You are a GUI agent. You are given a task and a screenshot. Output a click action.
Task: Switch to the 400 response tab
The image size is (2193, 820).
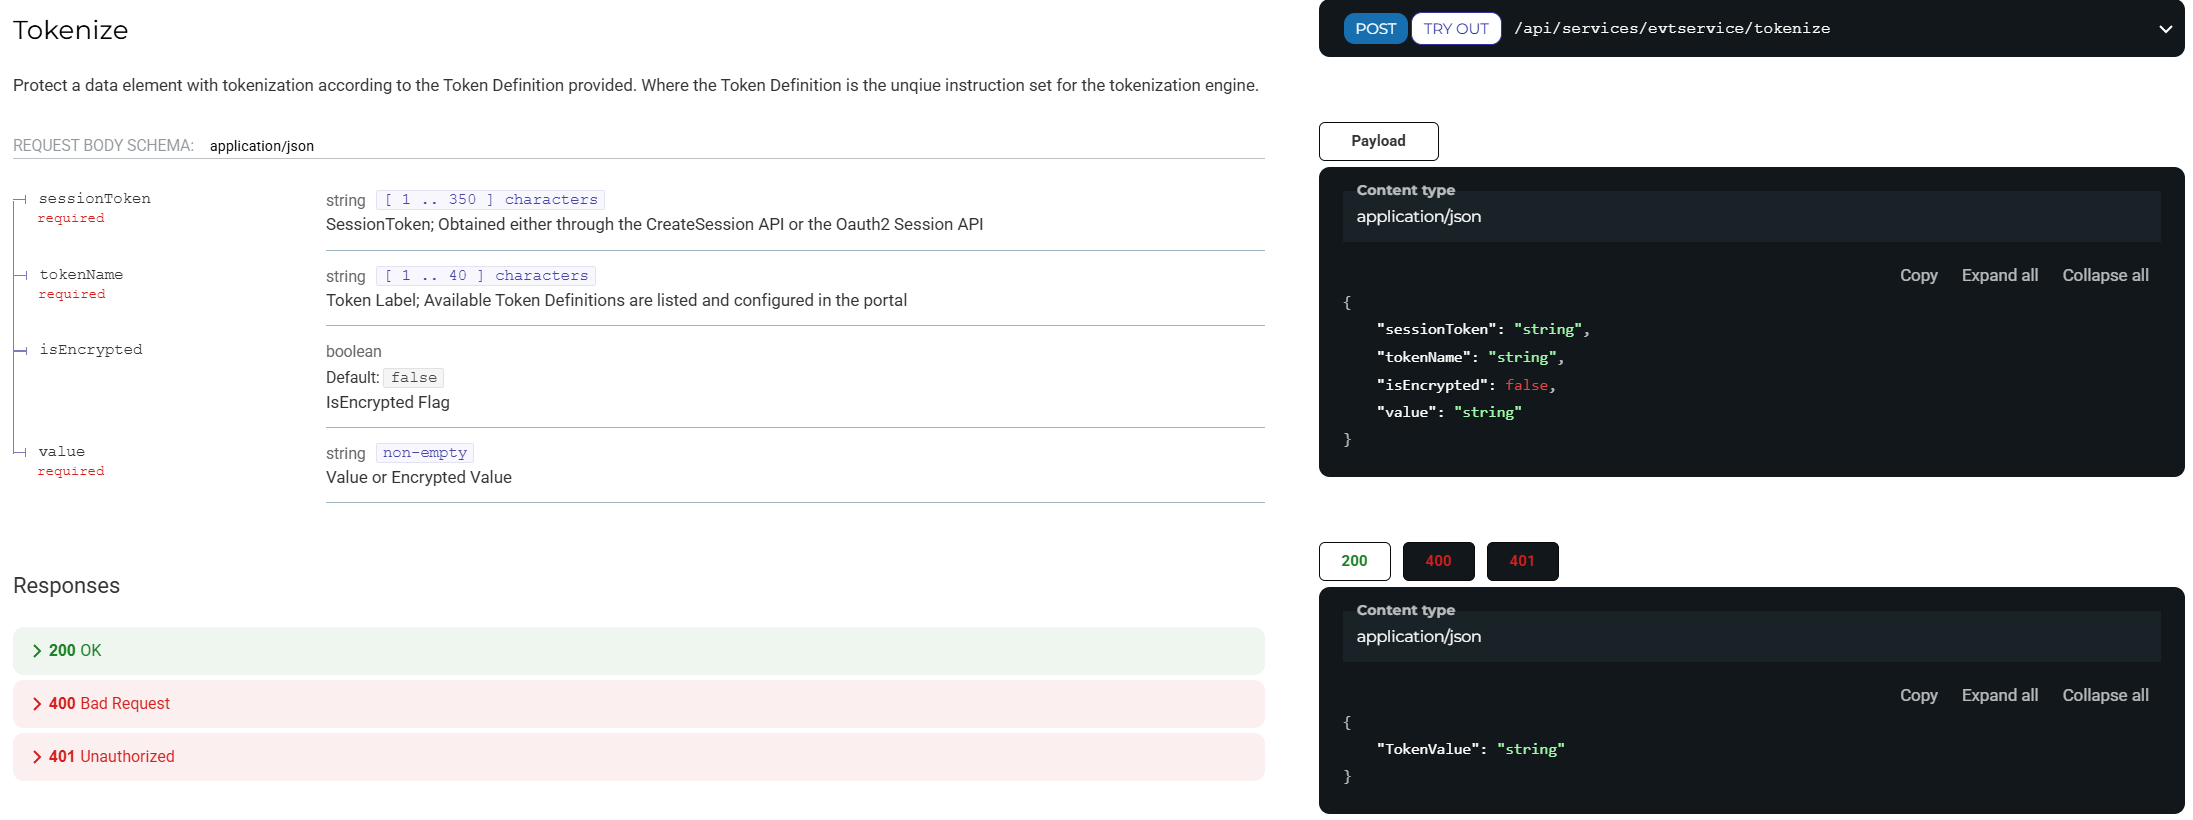coord(1438,561)
